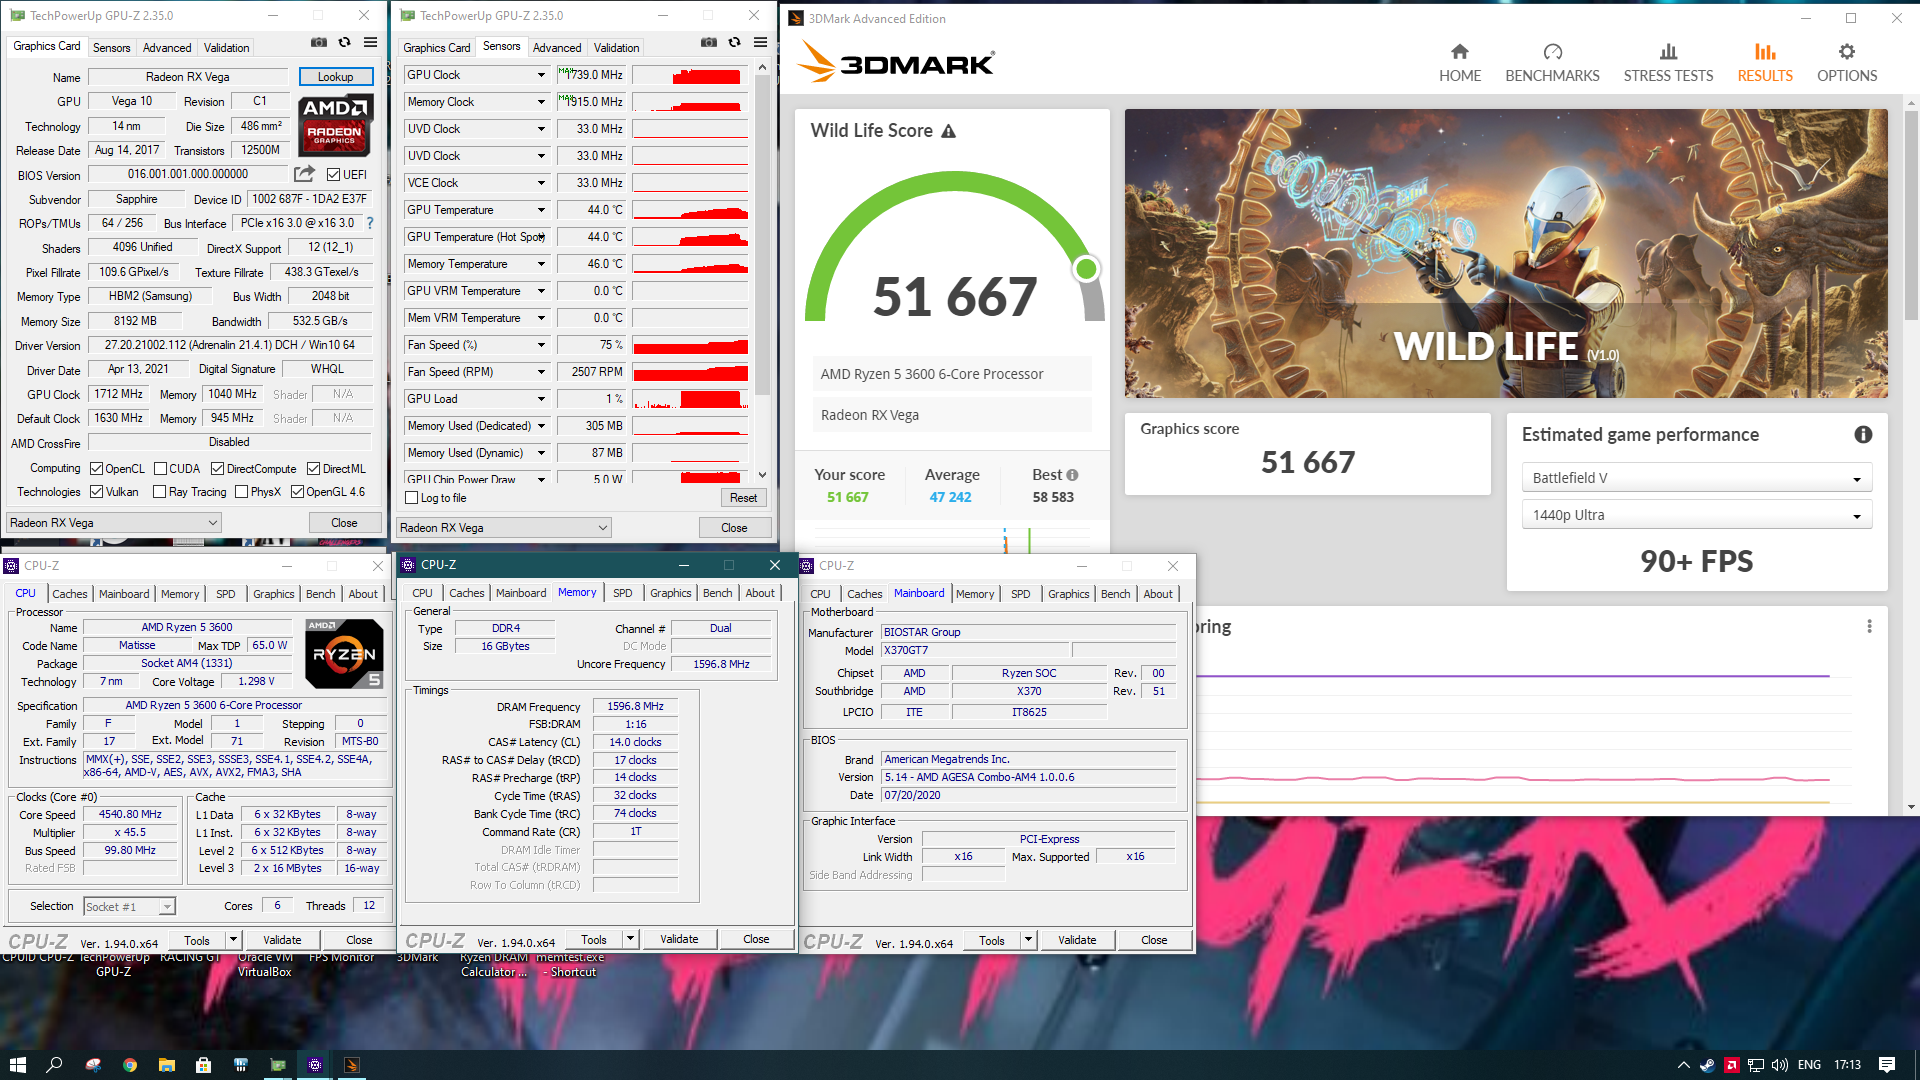The width and height of the screenshot is (1920, 1080).
Task: Click the 3DMark icon in the taskbar
Action: coord(351,1065)
